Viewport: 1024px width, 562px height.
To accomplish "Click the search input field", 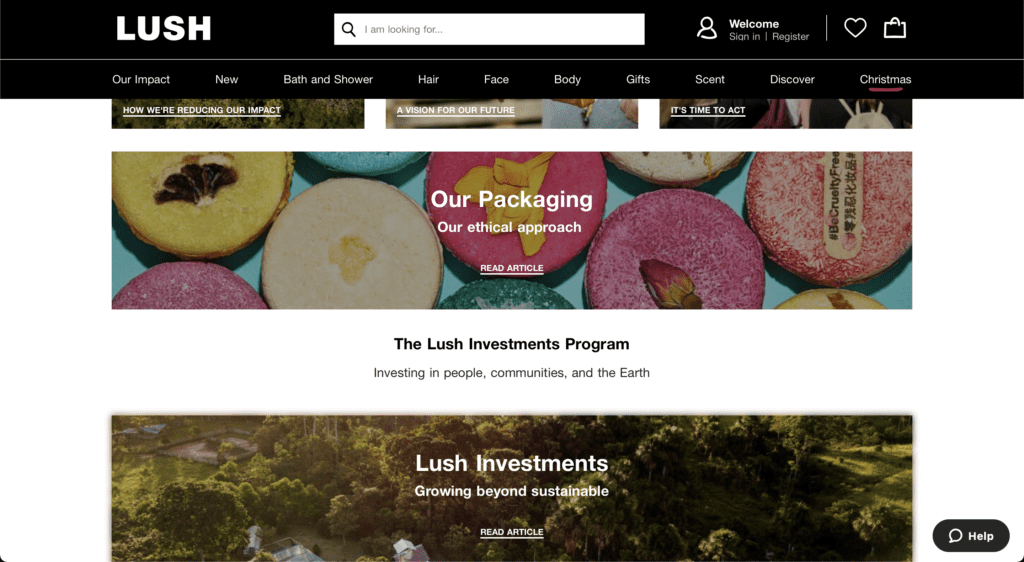I will pos(489,29).
